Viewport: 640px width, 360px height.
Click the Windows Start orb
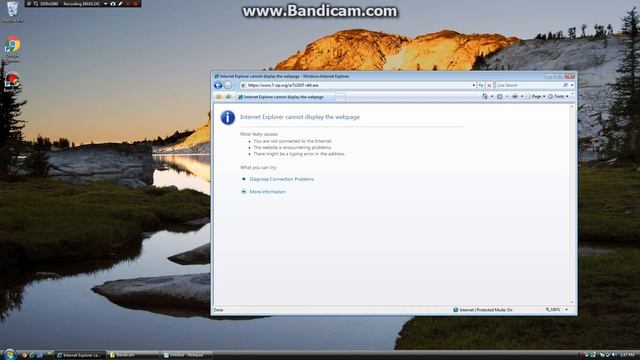[9, 354]
